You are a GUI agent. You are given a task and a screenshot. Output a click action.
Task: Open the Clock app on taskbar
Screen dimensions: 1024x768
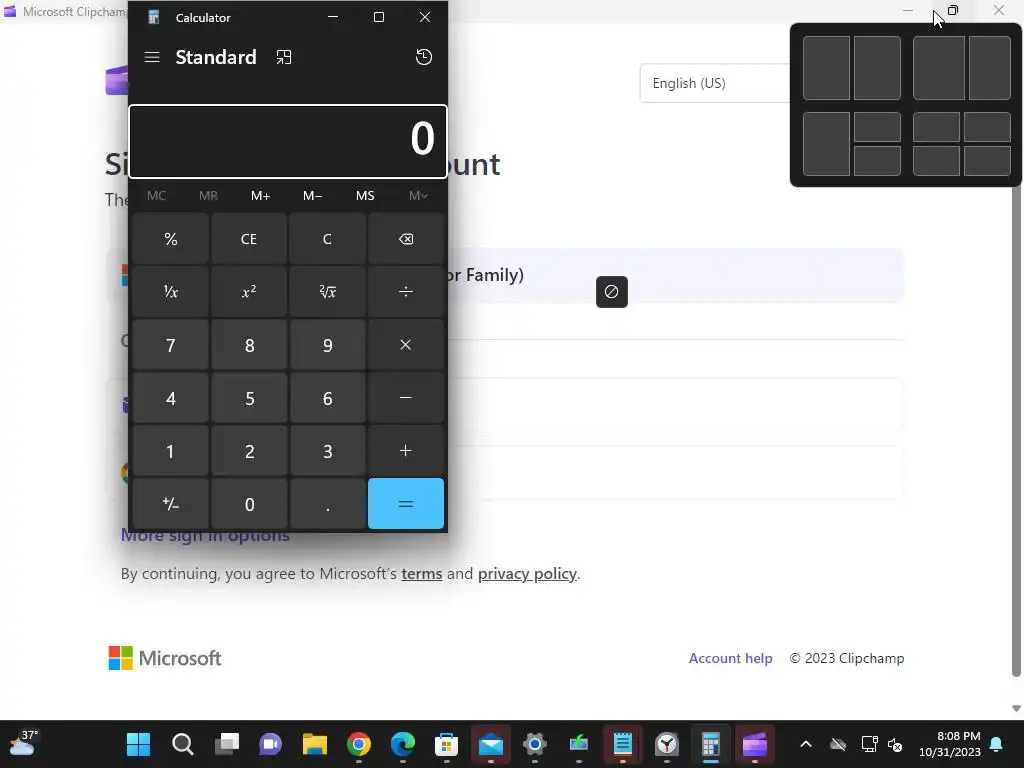point(667,744)
